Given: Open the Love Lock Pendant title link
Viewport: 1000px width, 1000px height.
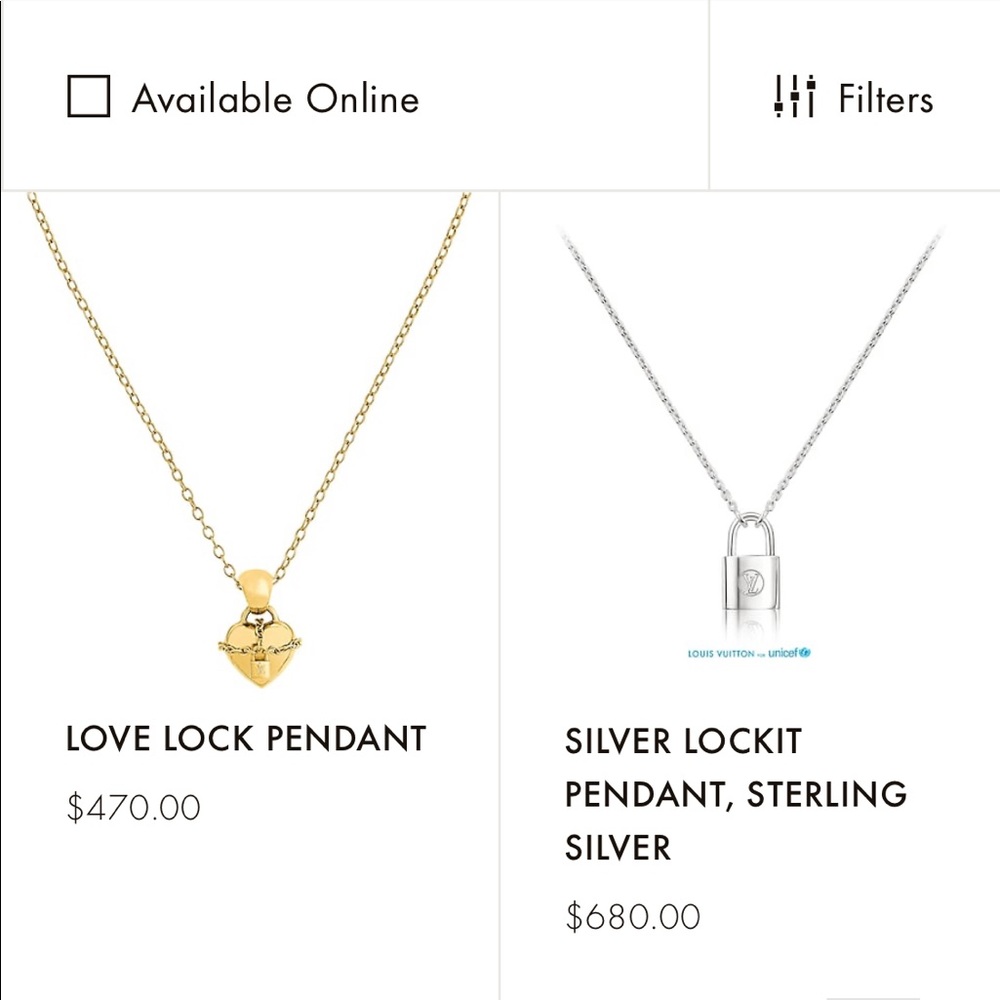Looking at the screenshot, I should pyautogui.click(x=246, y=739).
